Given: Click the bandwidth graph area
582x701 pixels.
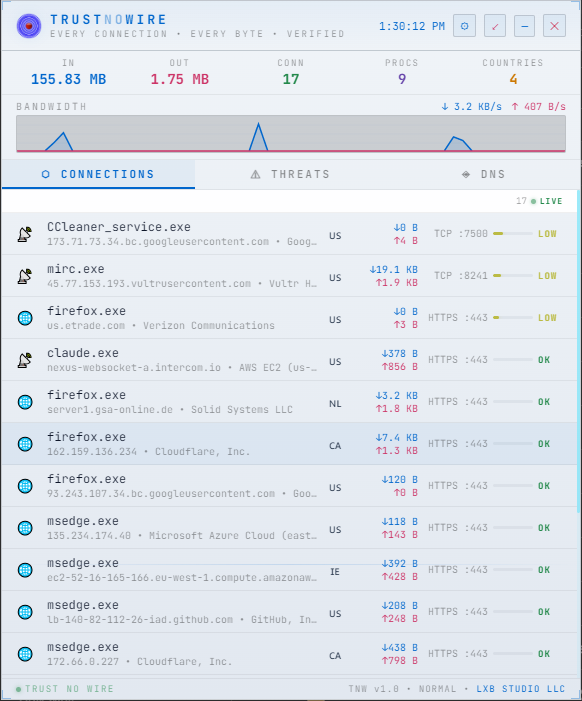Looking at the screenshot, I should tap(291, 134).
